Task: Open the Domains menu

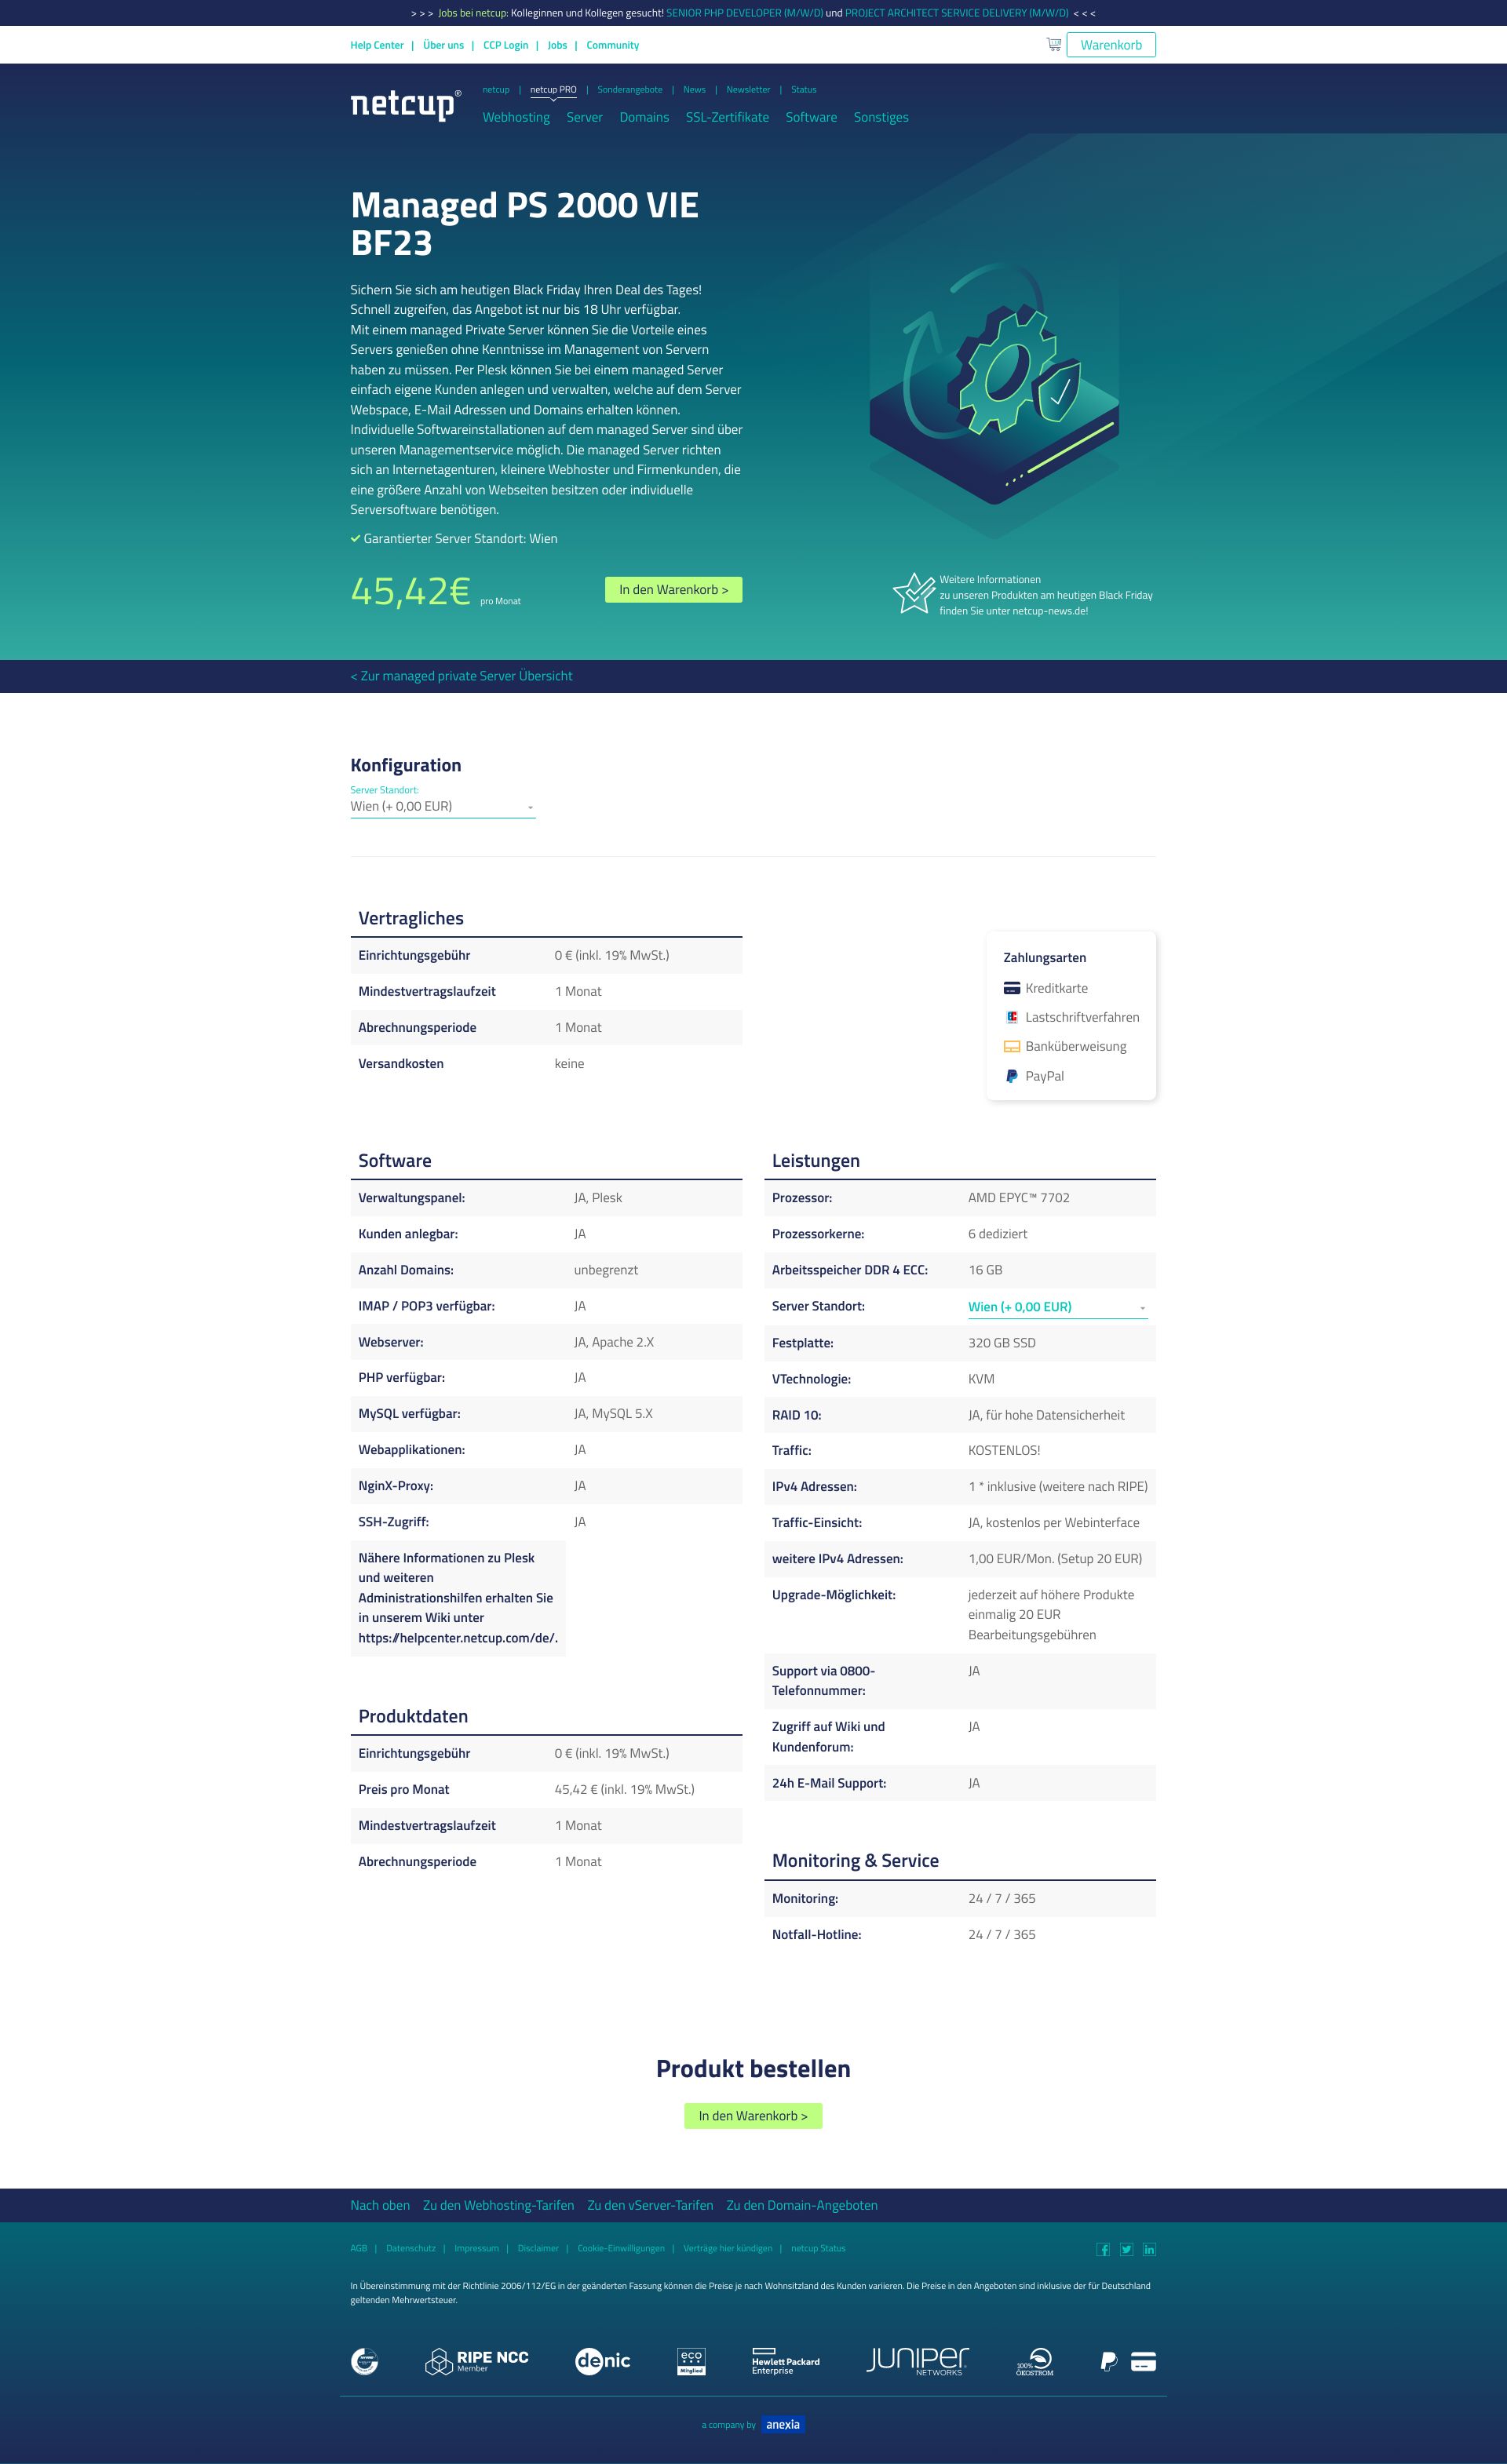Action: [644, 117]
